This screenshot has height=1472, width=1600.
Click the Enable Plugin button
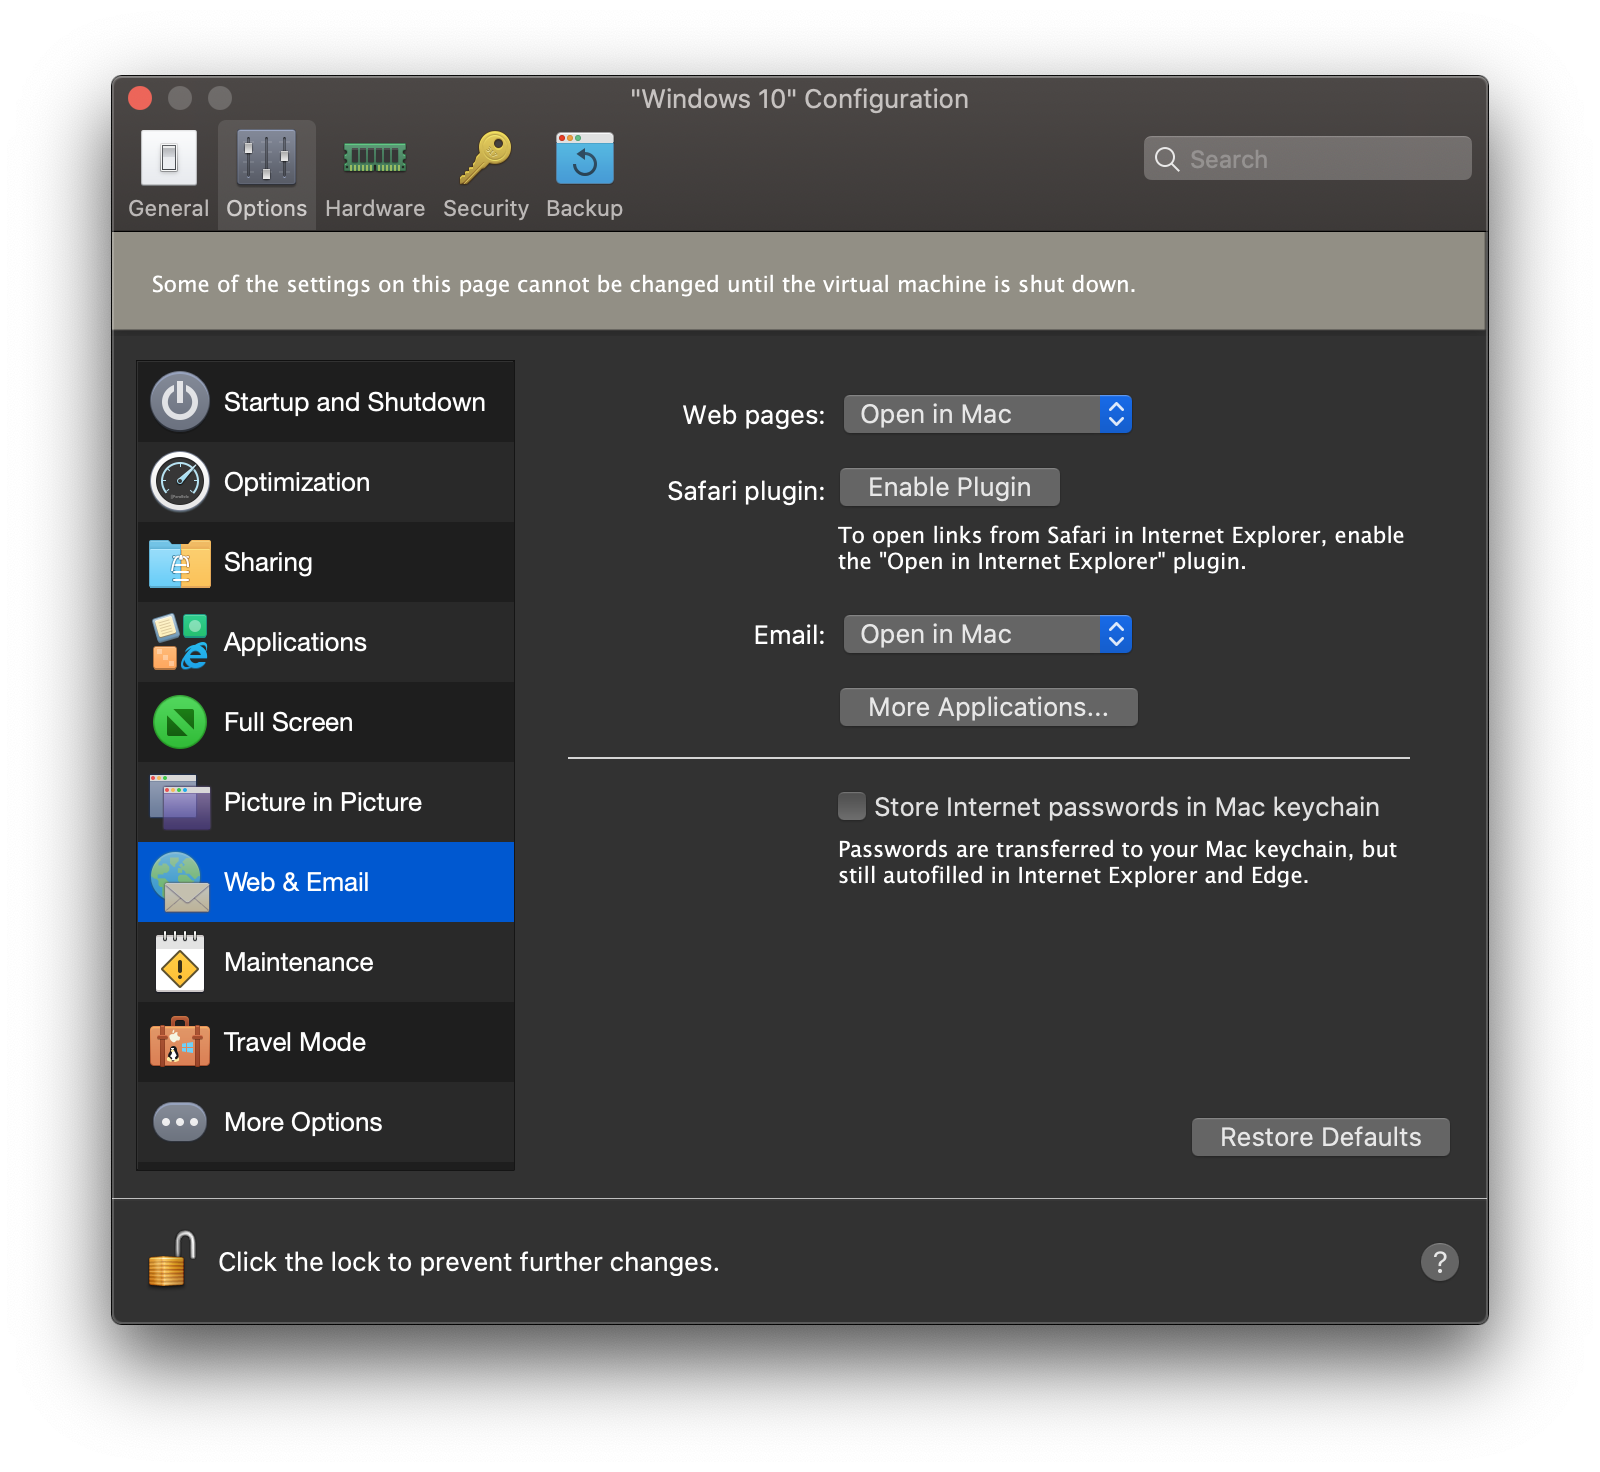pos(950,487)
